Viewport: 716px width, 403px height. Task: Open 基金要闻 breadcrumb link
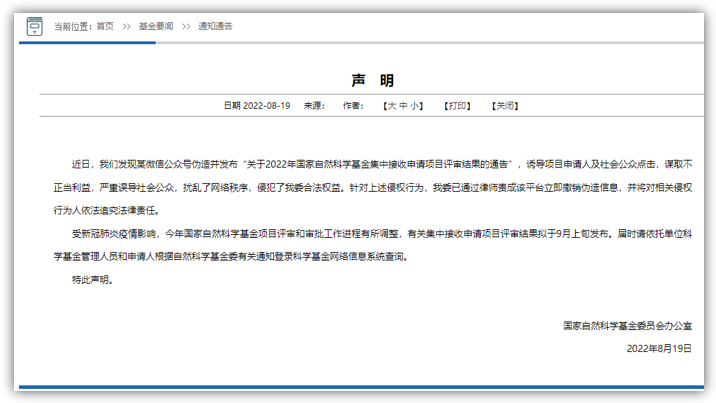point(156,26)
